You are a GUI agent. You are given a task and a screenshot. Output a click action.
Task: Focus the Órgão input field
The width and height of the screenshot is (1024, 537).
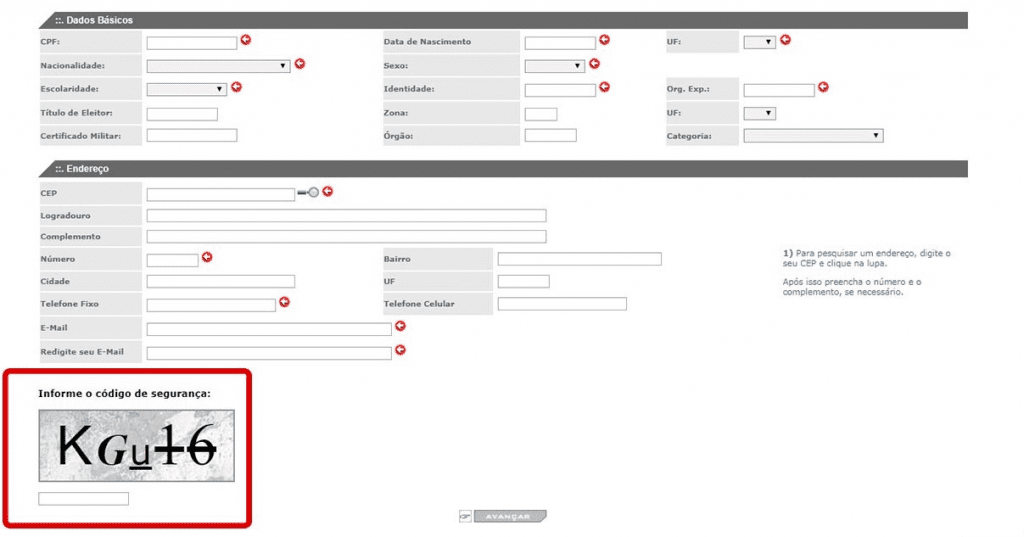coord(551,135)
